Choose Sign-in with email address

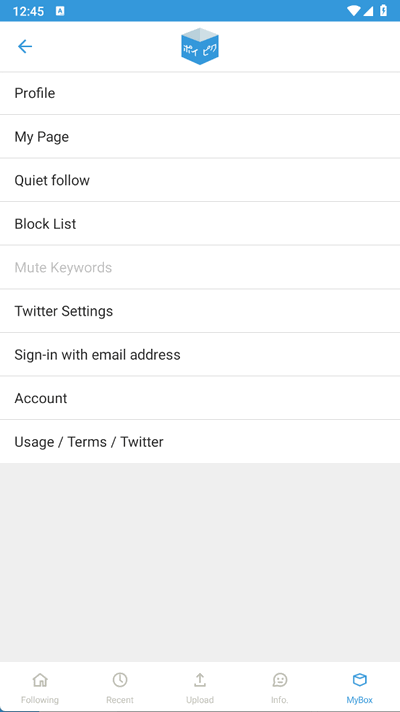click(x=200, y=355)
